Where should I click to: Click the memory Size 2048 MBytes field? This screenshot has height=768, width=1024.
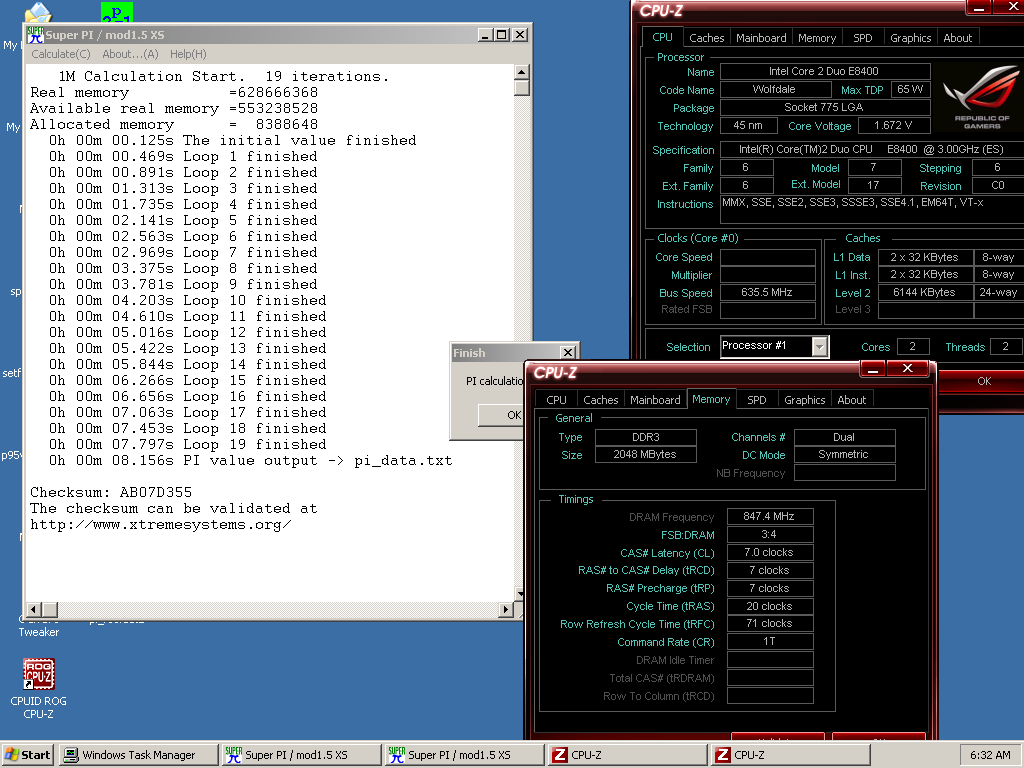[646, 455]
